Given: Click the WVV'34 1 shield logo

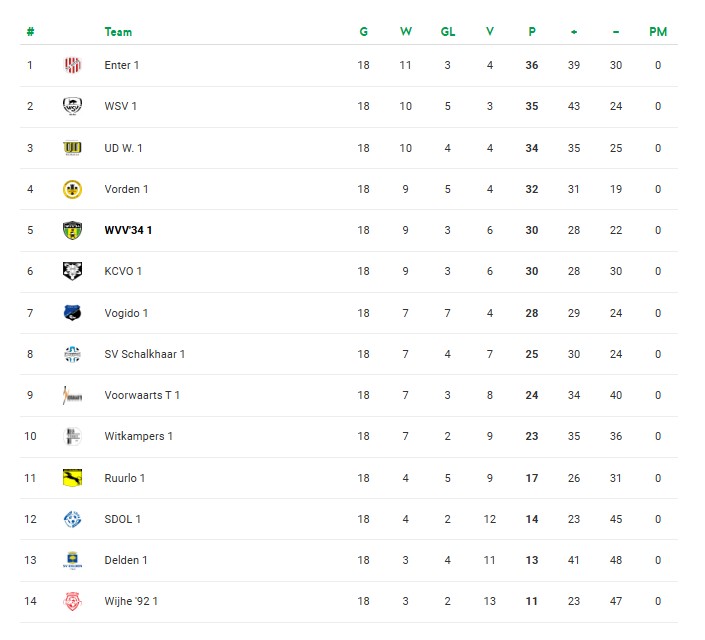Looking at the screenshot, I should [72, 230].
